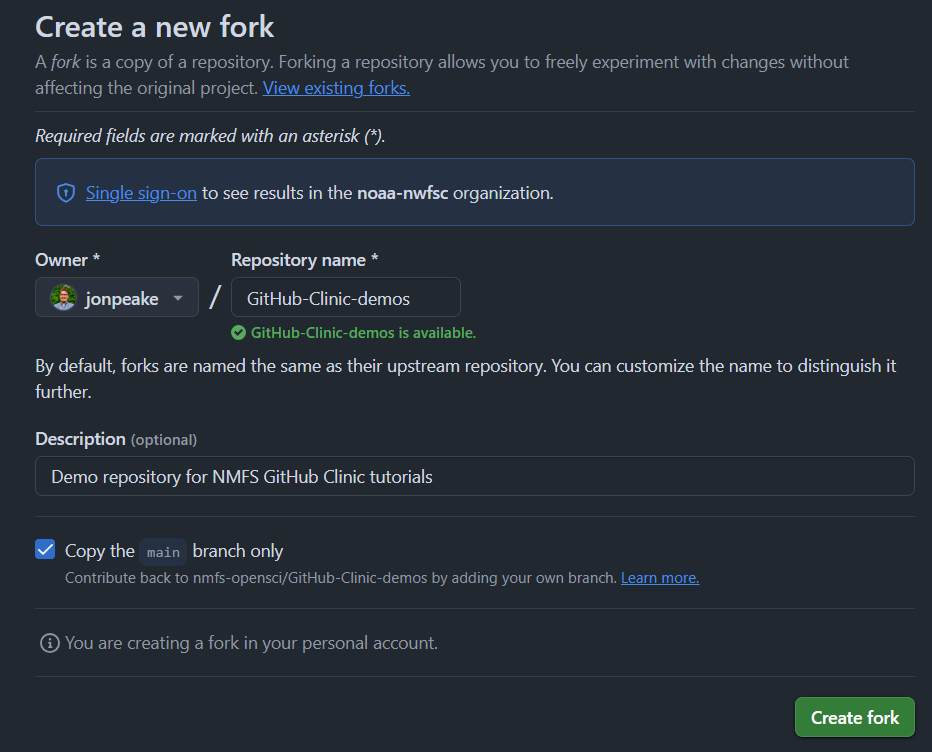Click the slash separator between owner and repository

tap(215, 297)
